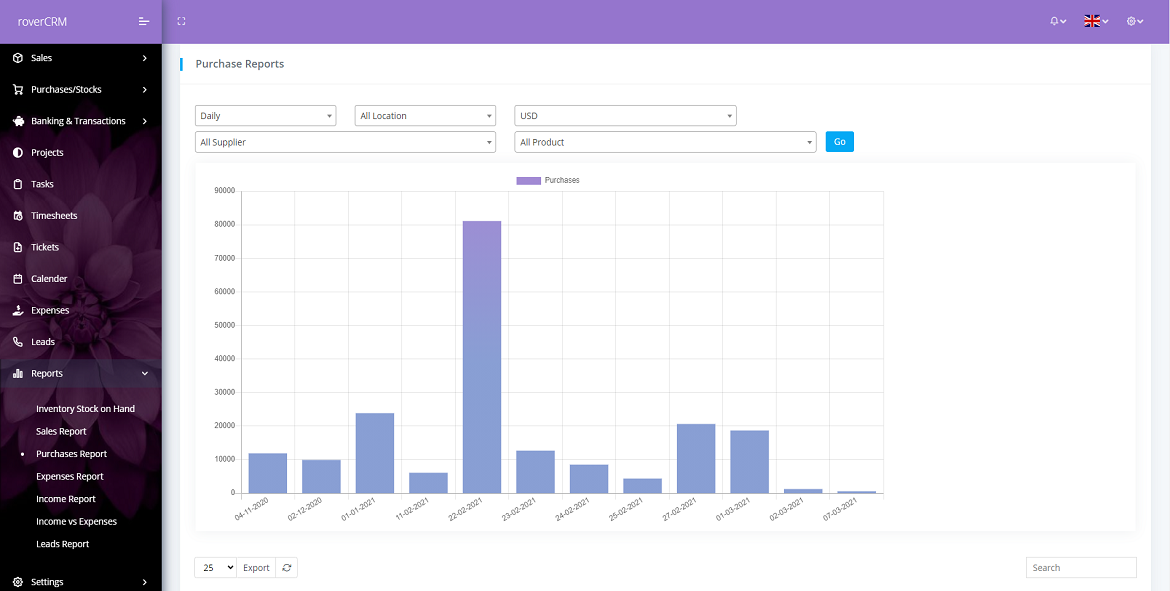Click the refresh icon next to Export

pos(287,567)
